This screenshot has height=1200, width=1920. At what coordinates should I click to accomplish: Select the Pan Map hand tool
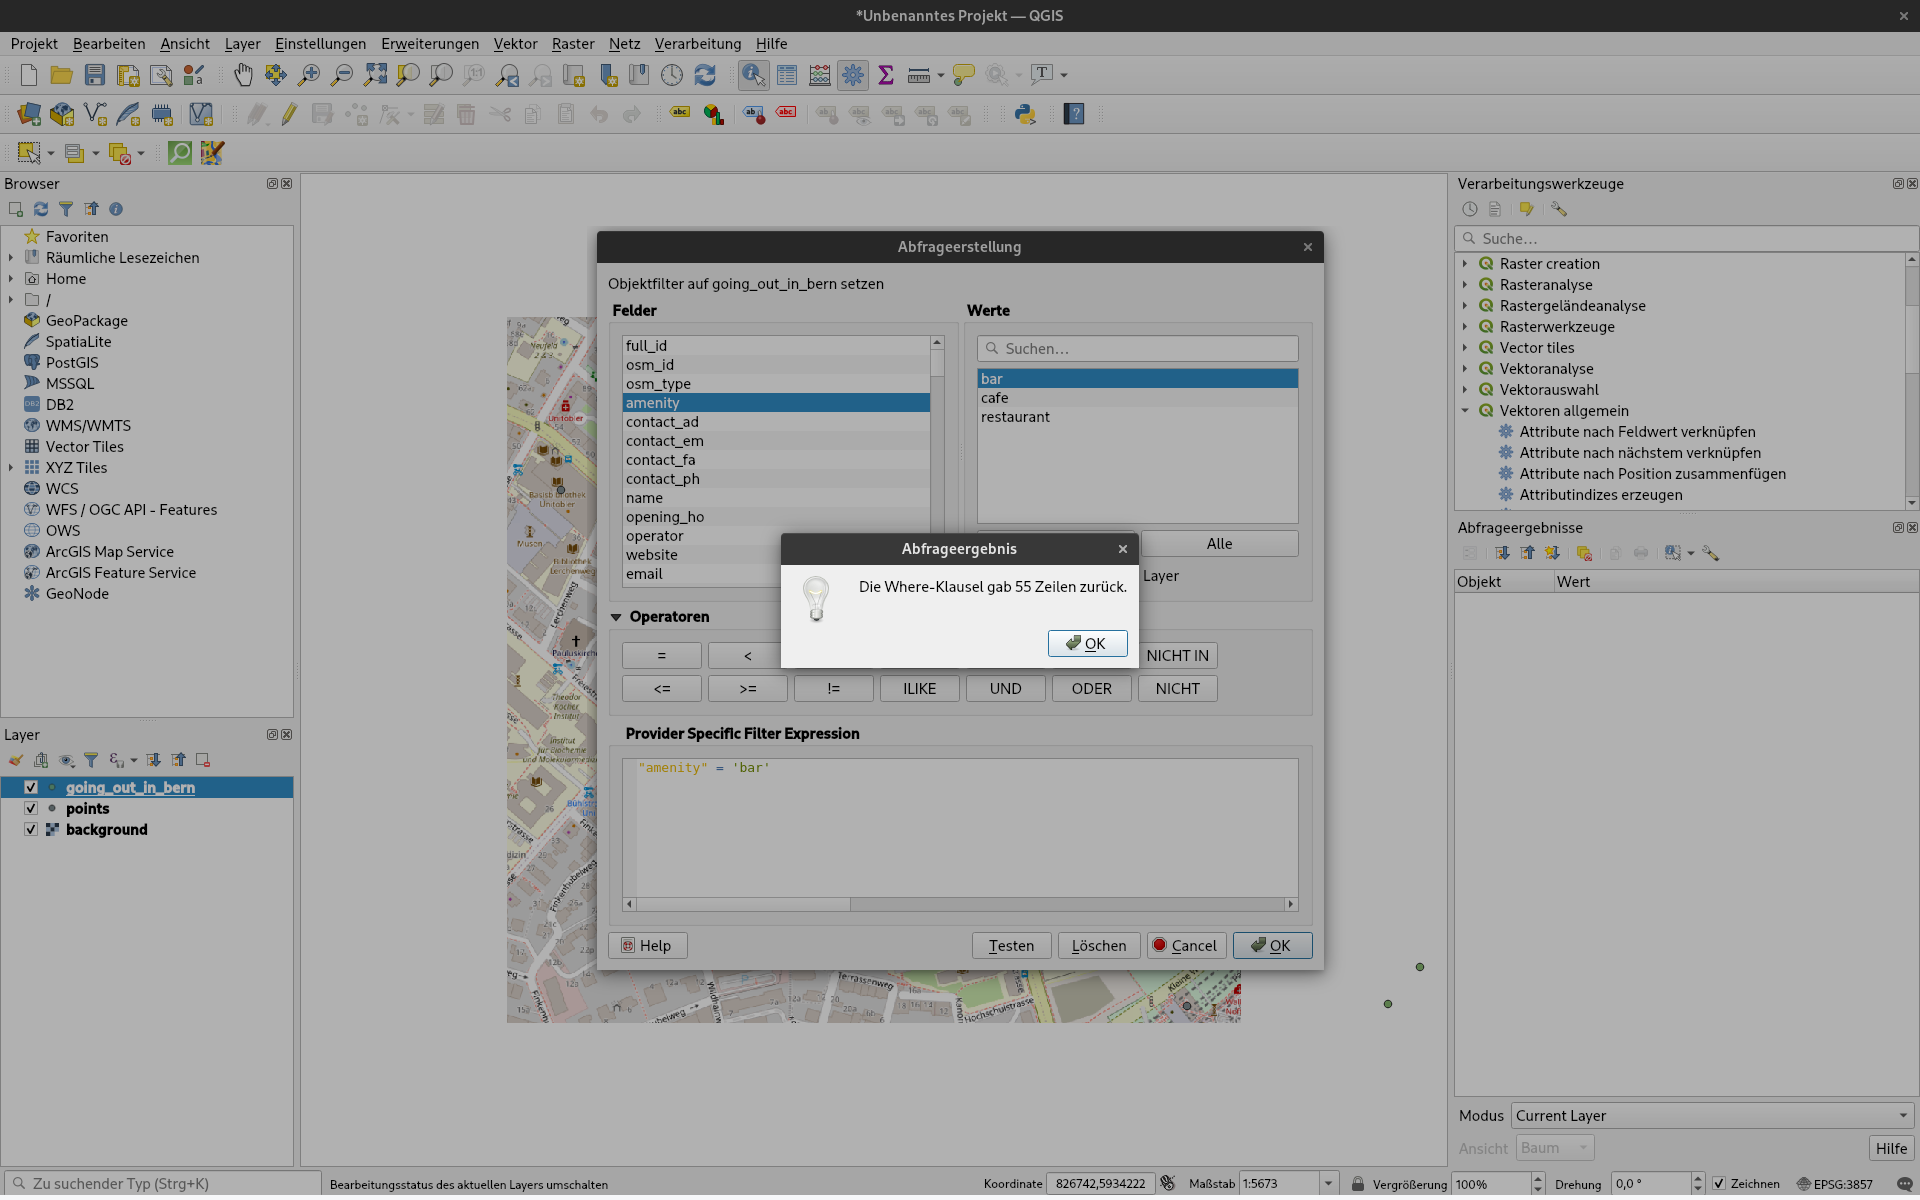243,75
